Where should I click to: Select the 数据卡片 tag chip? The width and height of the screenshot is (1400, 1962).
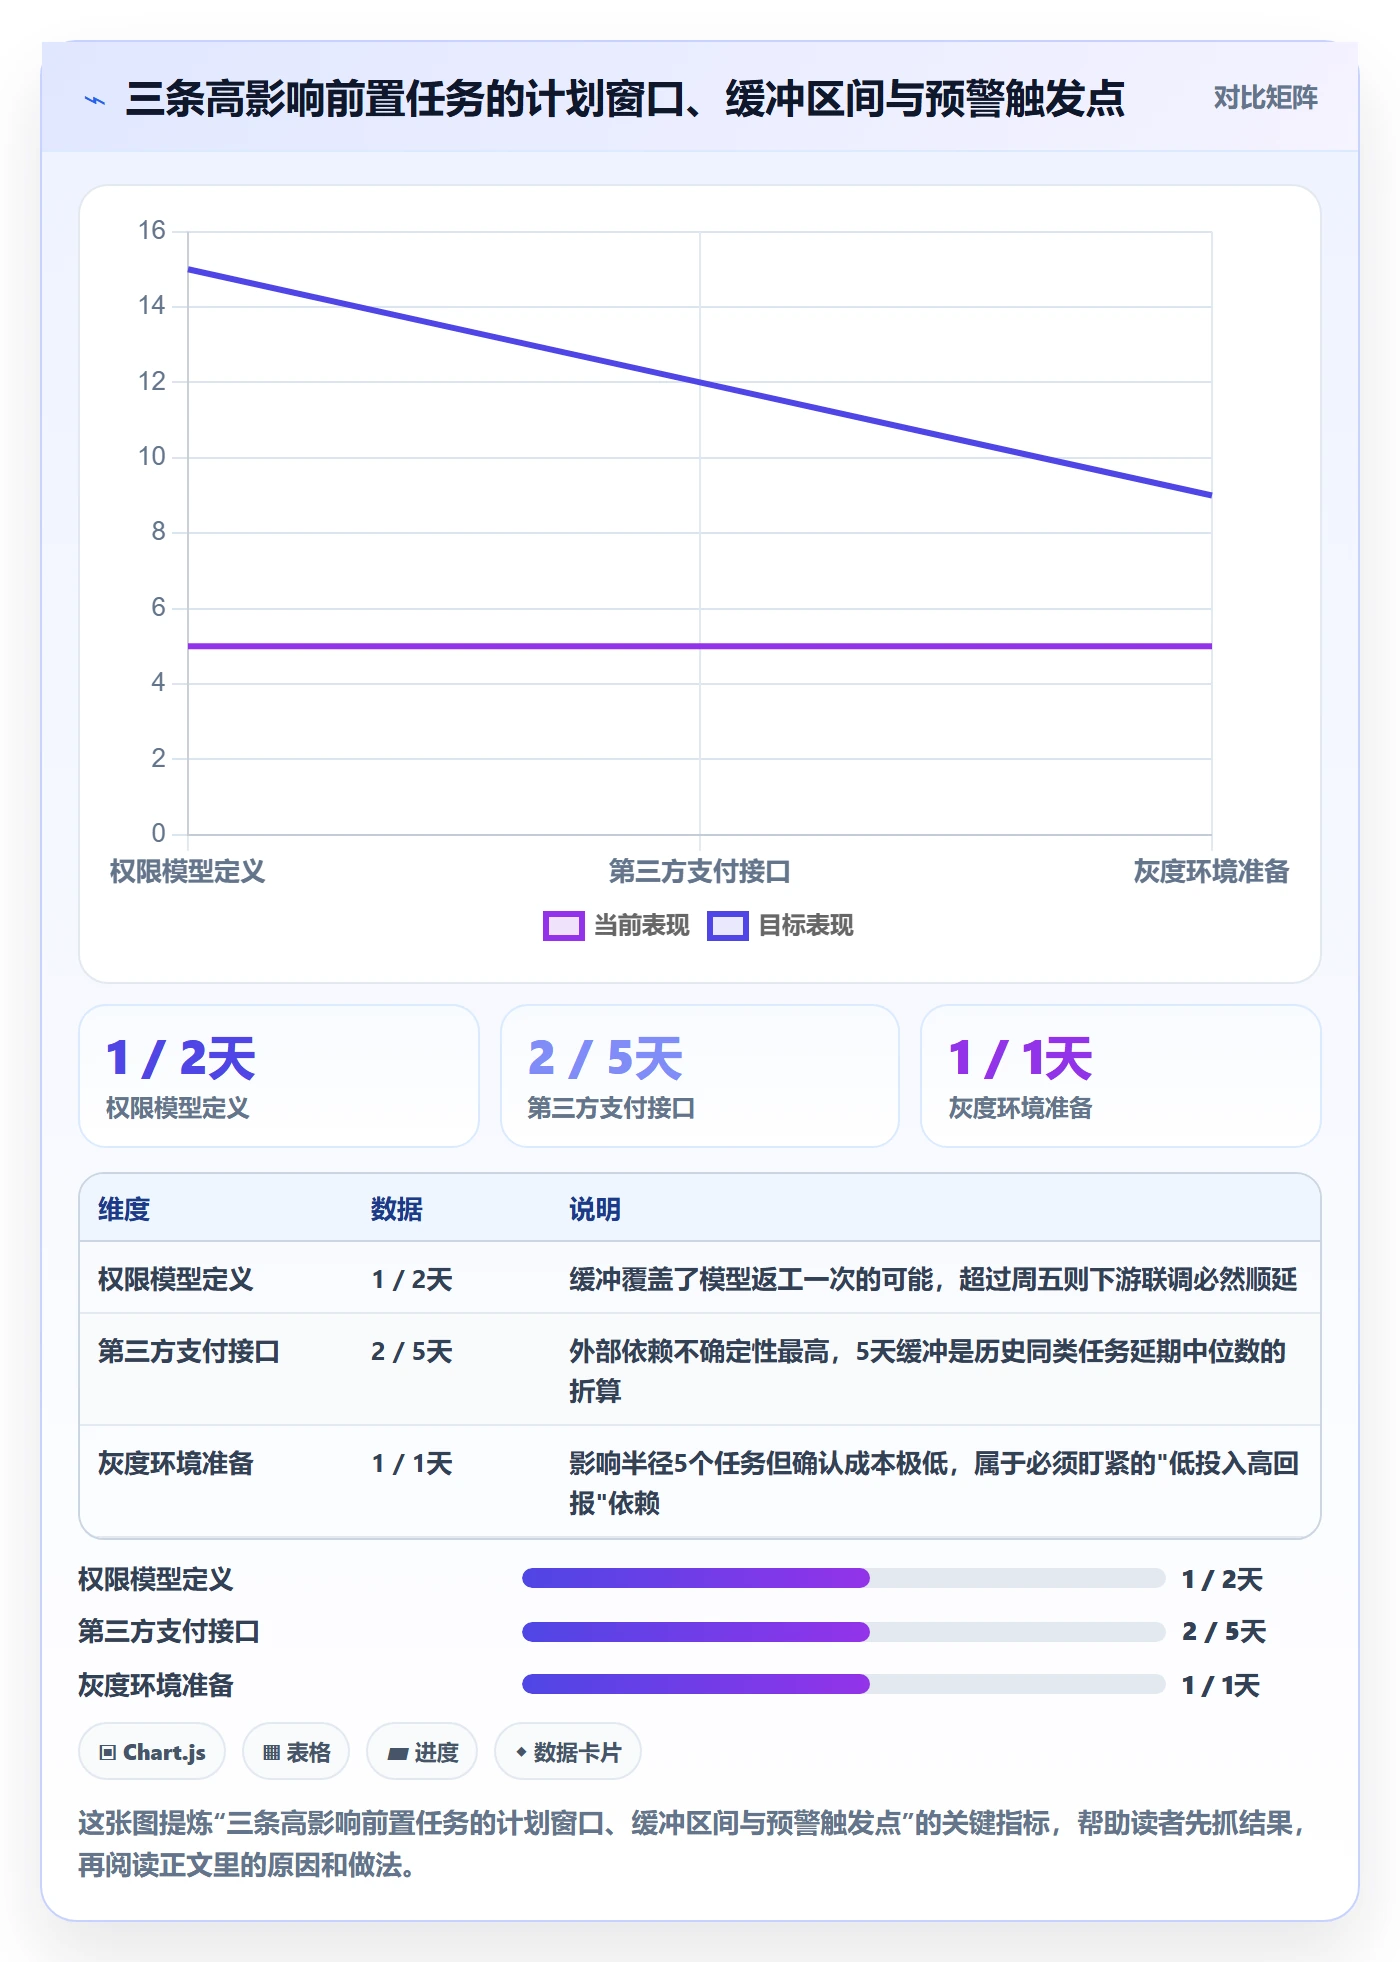coord(567,1752)
